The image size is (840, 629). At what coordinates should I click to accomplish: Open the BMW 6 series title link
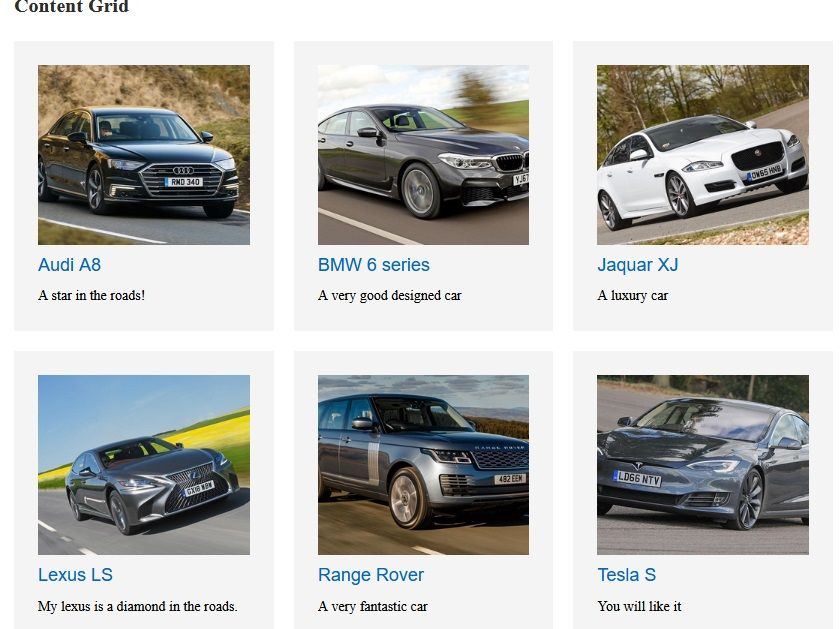click(373, 265)
